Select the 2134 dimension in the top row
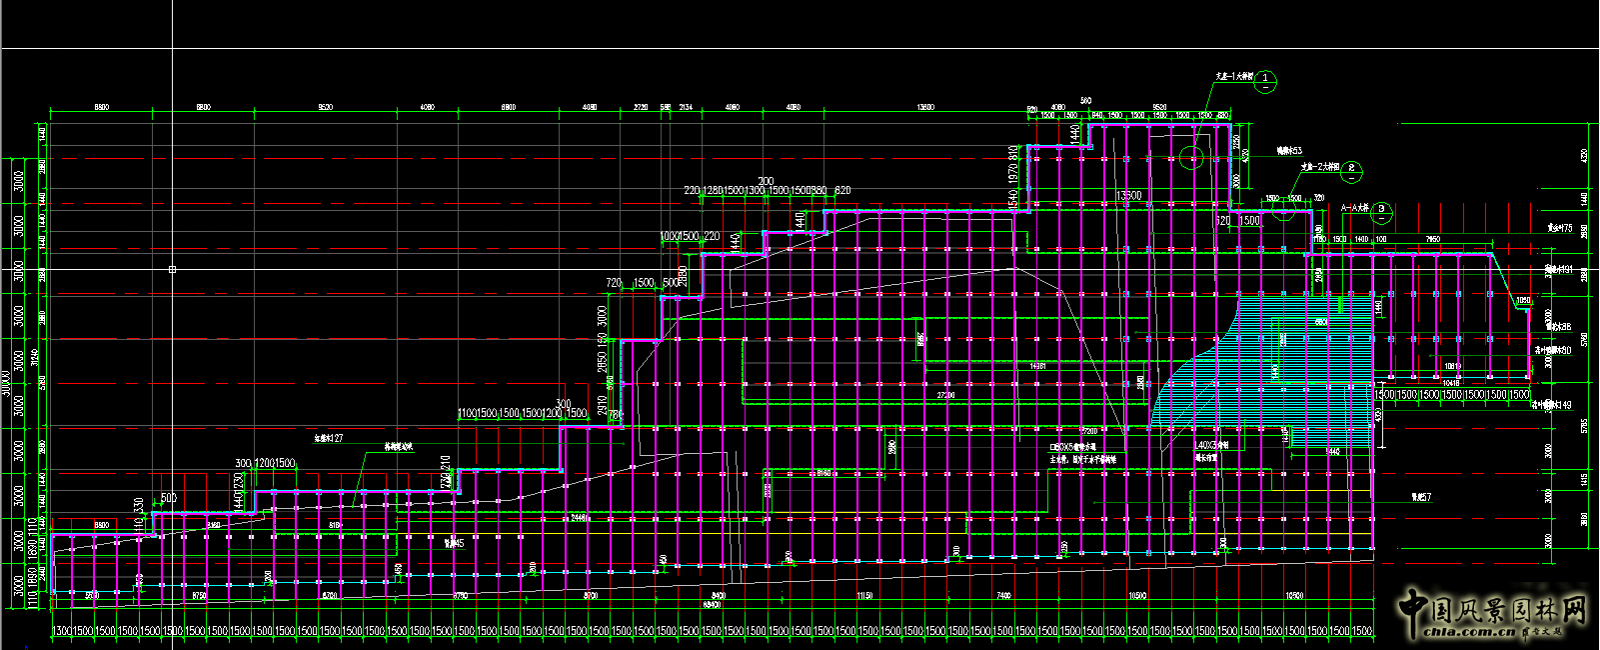The width and height of the screenshot is (1600, 650). [x=686, y=107]
